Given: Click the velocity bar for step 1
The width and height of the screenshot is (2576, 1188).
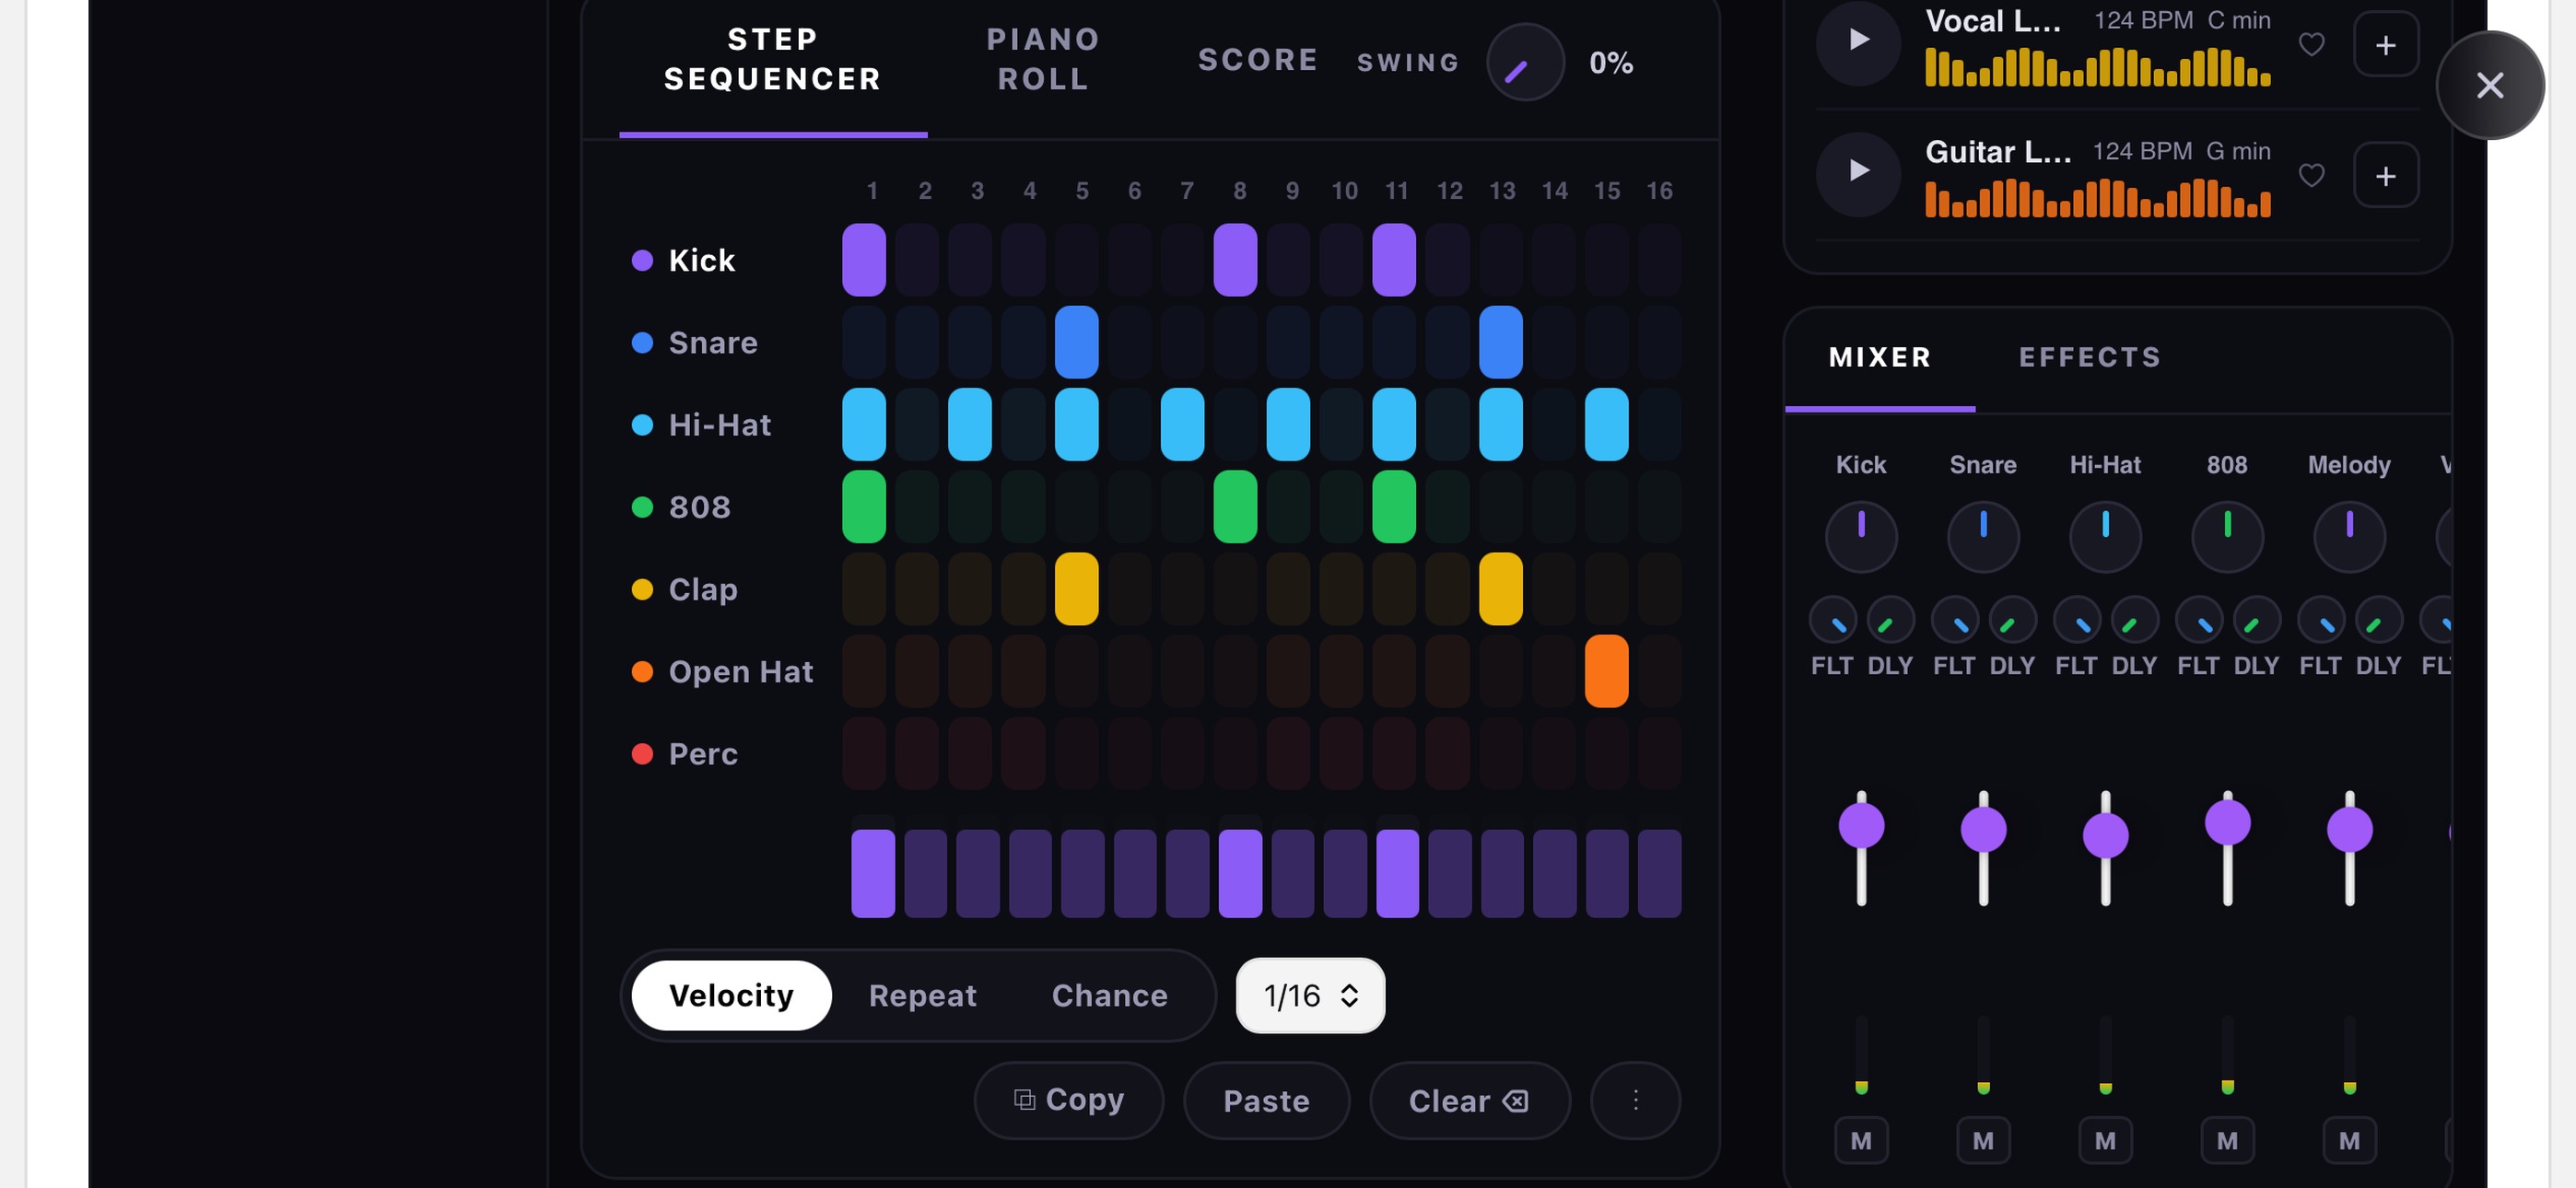Looking at the screenshot, I should 873,873.
